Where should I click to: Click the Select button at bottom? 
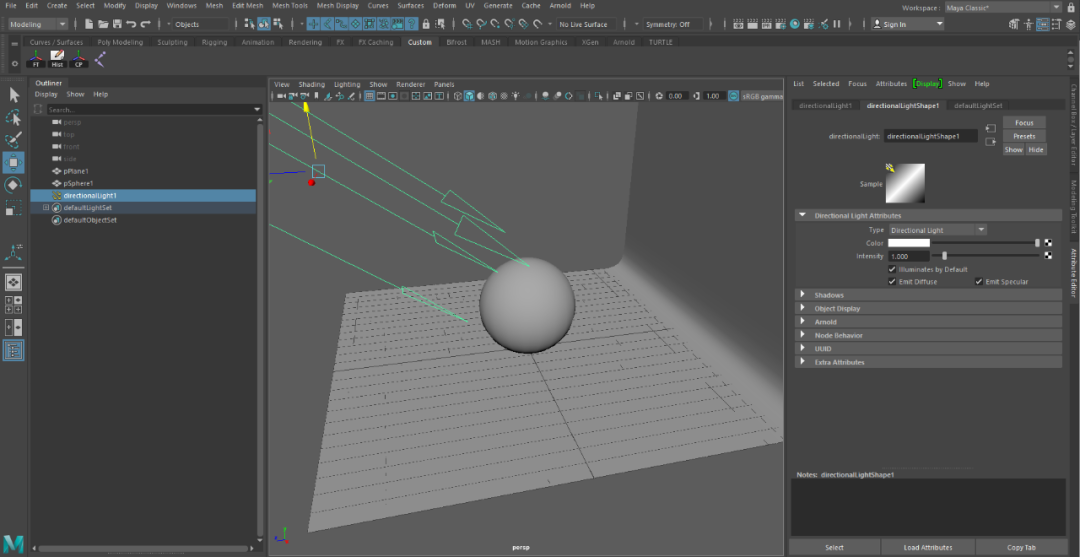point(834,547)
